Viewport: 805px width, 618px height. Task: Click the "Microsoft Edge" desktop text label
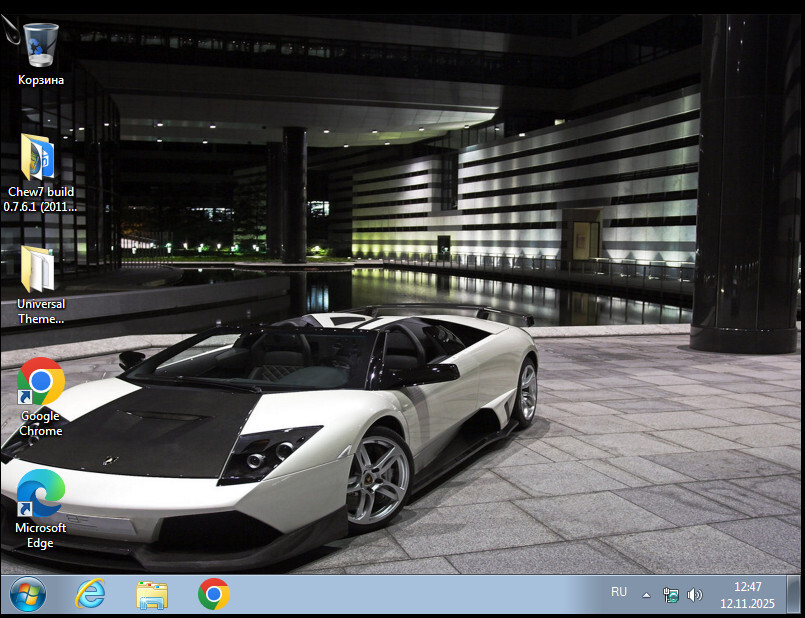point(41,535)
